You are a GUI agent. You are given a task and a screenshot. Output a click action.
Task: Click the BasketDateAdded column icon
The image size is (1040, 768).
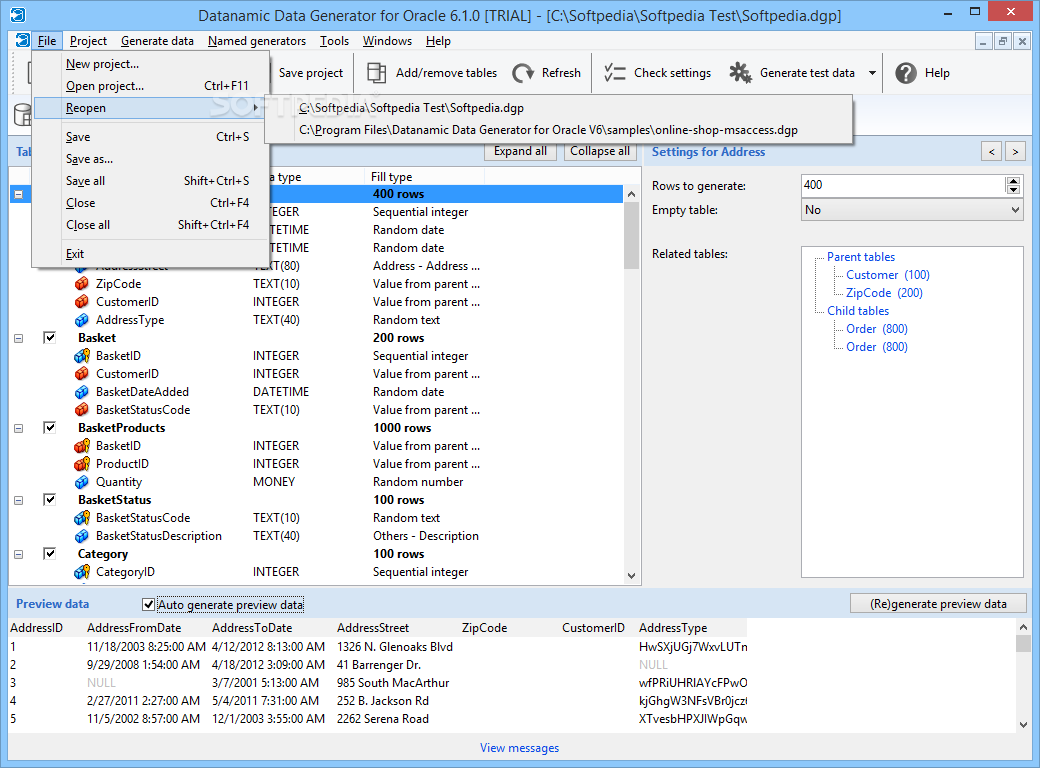pos(82,392)
